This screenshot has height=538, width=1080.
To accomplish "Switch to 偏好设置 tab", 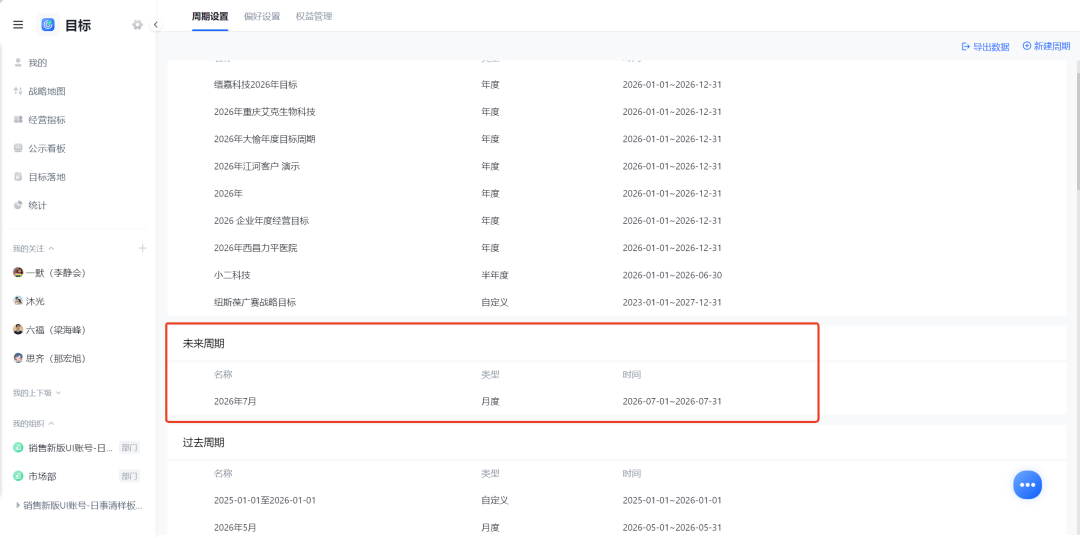I will [262, 17].
